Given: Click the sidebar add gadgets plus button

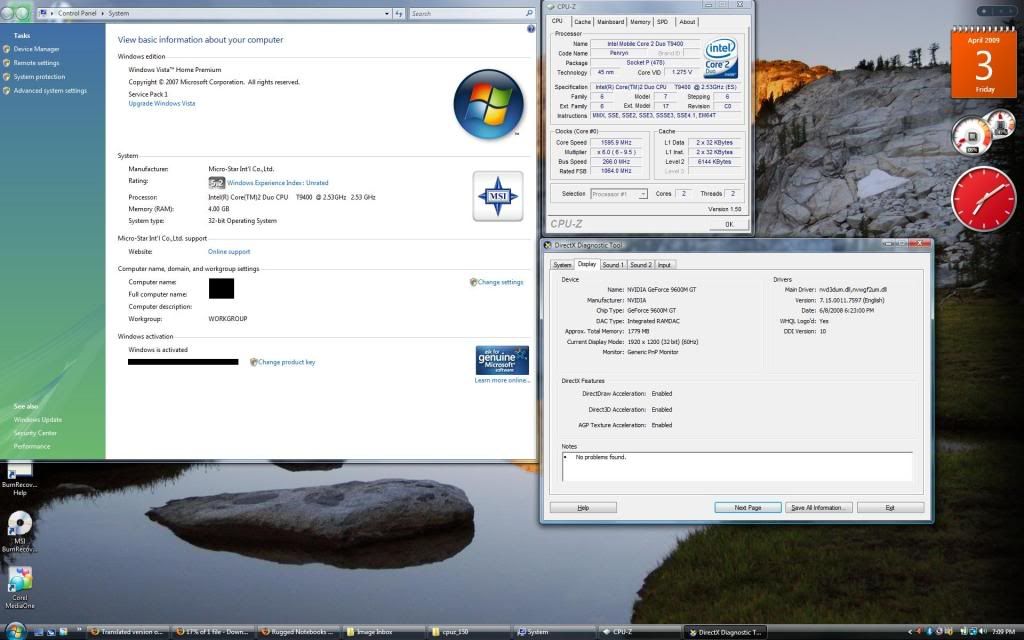Looking at the screenshot, I should [x=984, y=11].
